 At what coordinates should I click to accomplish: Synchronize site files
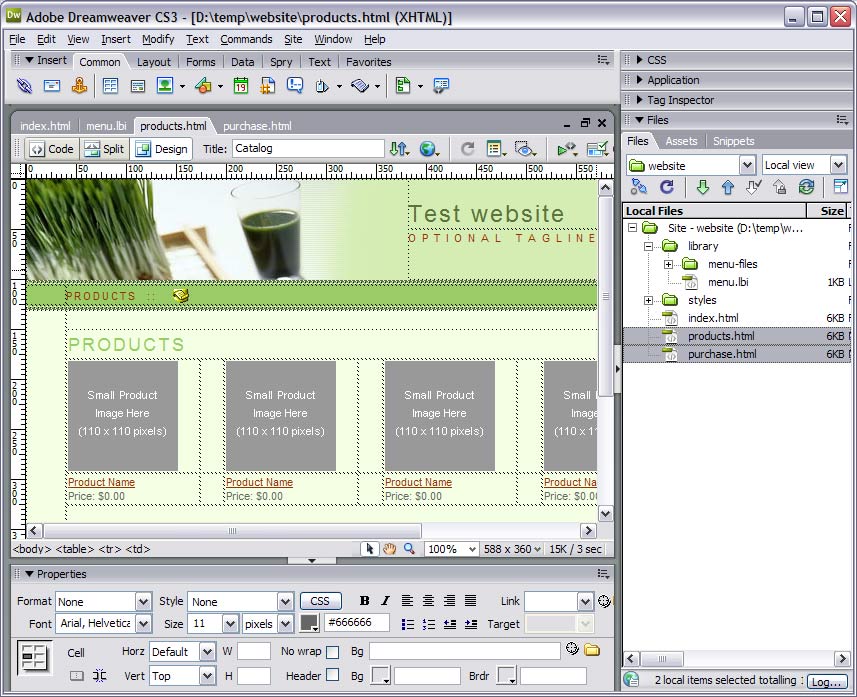pyautogui.click(x=806, y=188)
